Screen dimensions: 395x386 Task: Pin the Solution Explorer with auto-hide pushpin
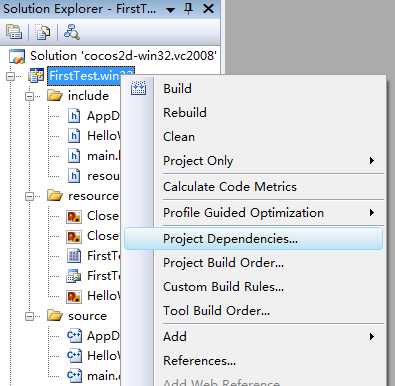point(188,8)
